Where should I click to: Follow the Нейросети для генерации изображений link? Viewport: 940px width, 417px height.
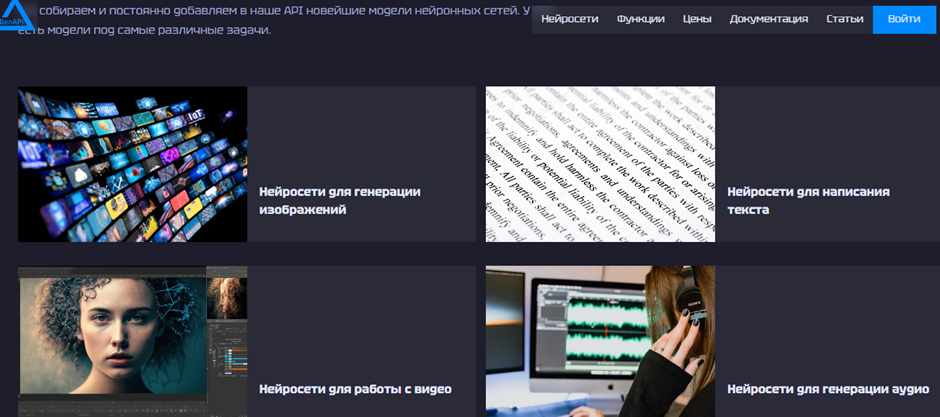339,201
